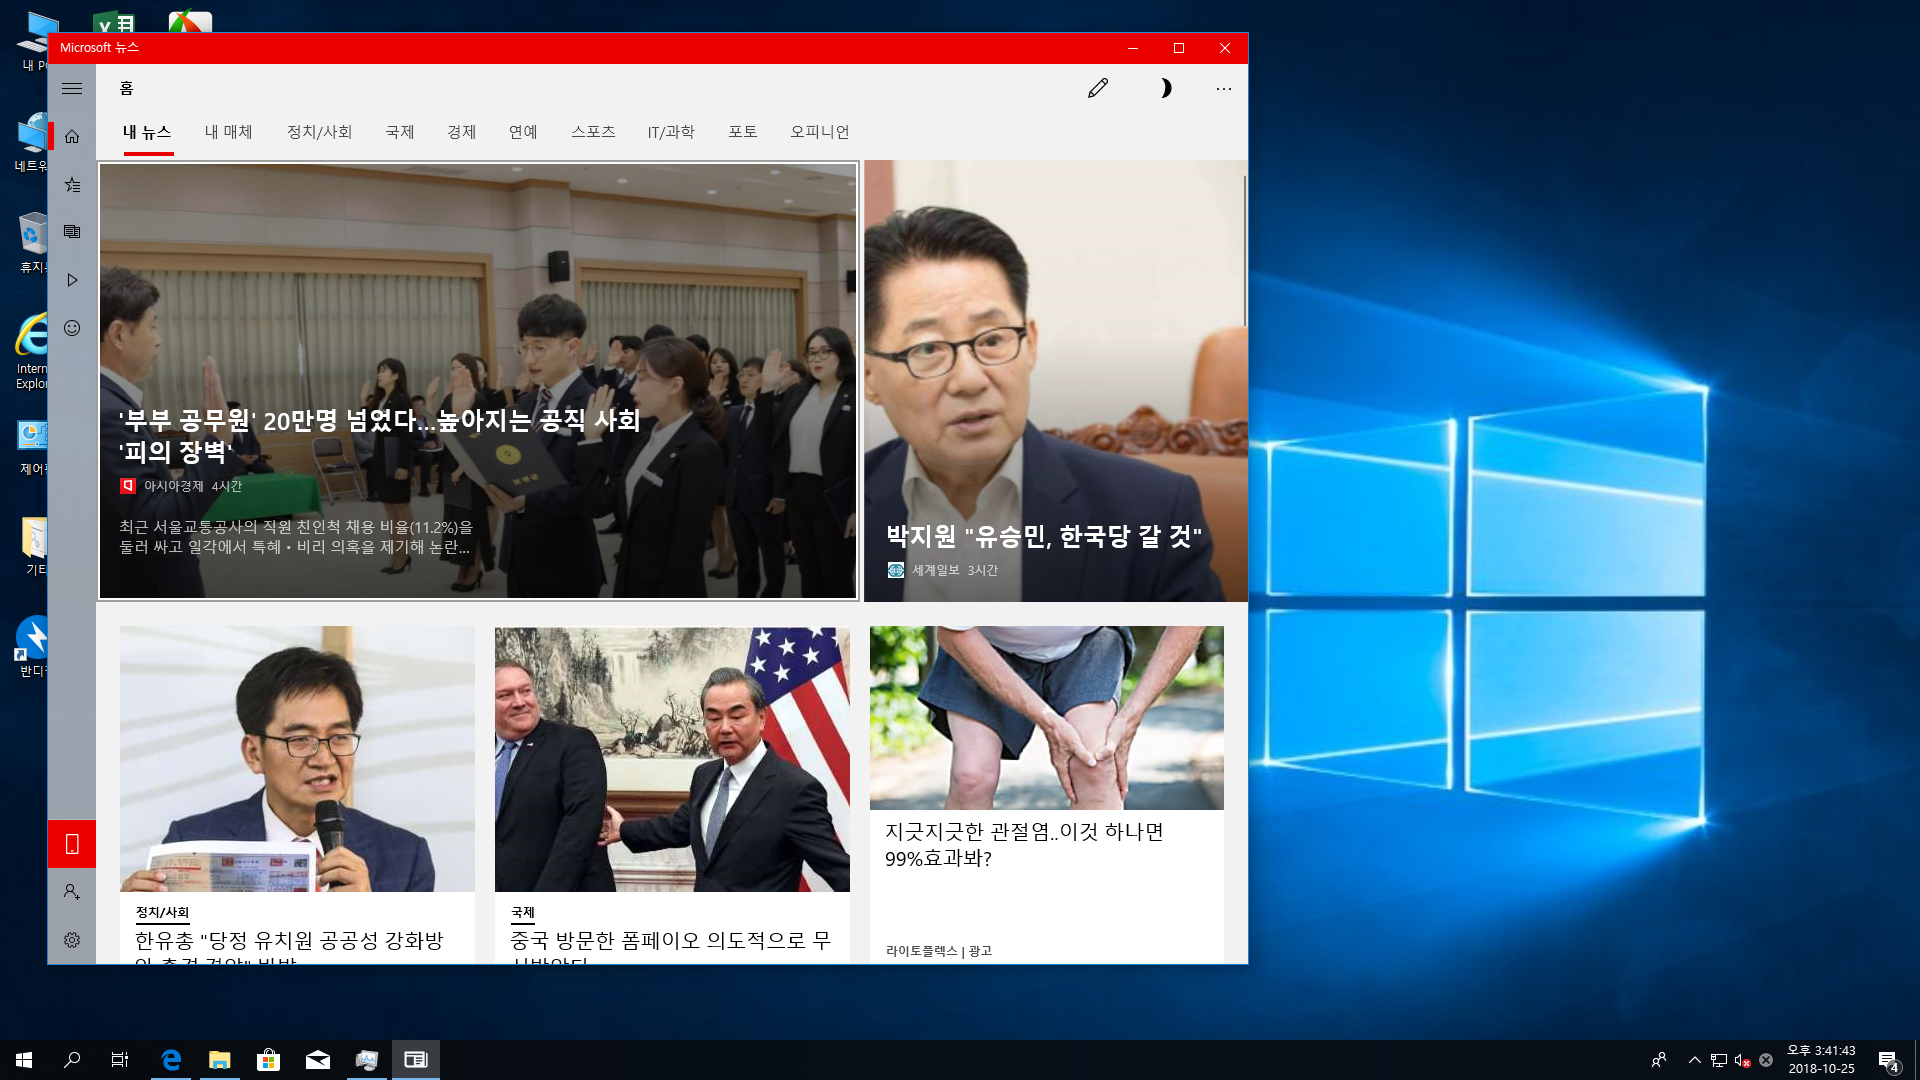The width and height of the screenshot is (1920, 1080).
Task: Switch to the IT/과학 tab
Action: point(671,132)
